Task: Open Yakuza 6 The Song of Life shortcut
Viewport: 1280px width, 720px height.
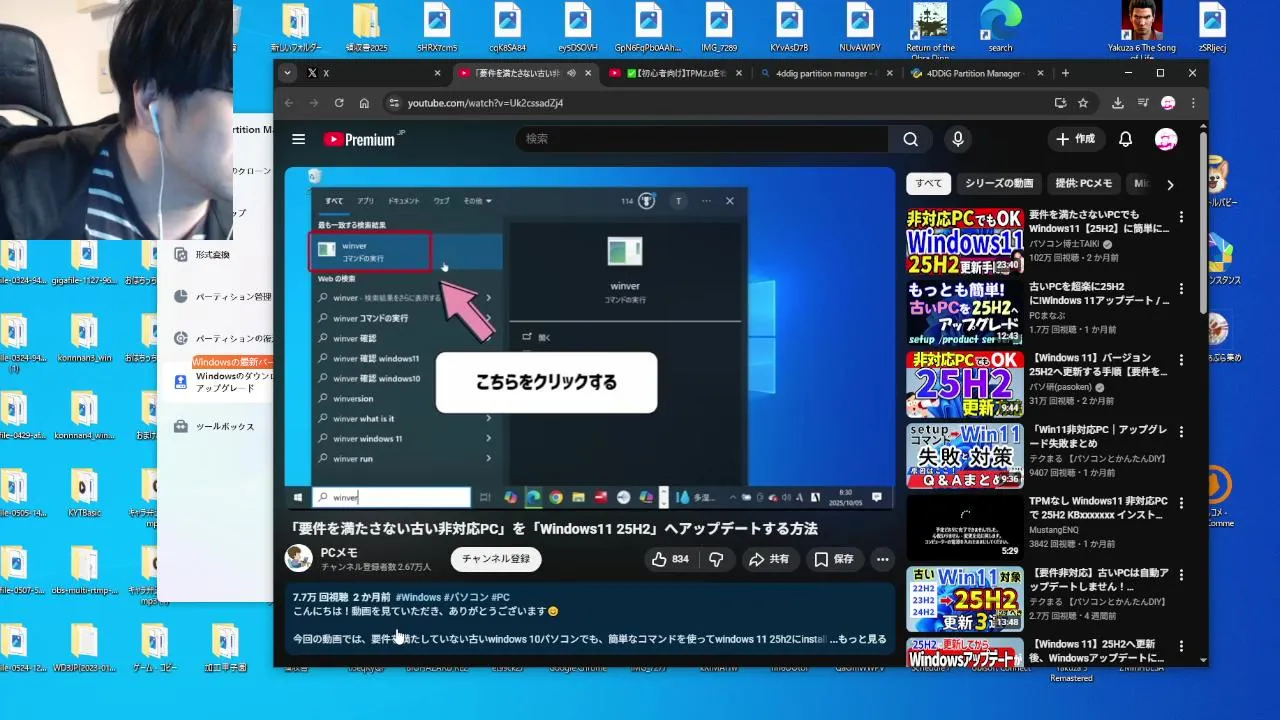Action: click(1142, 29)
